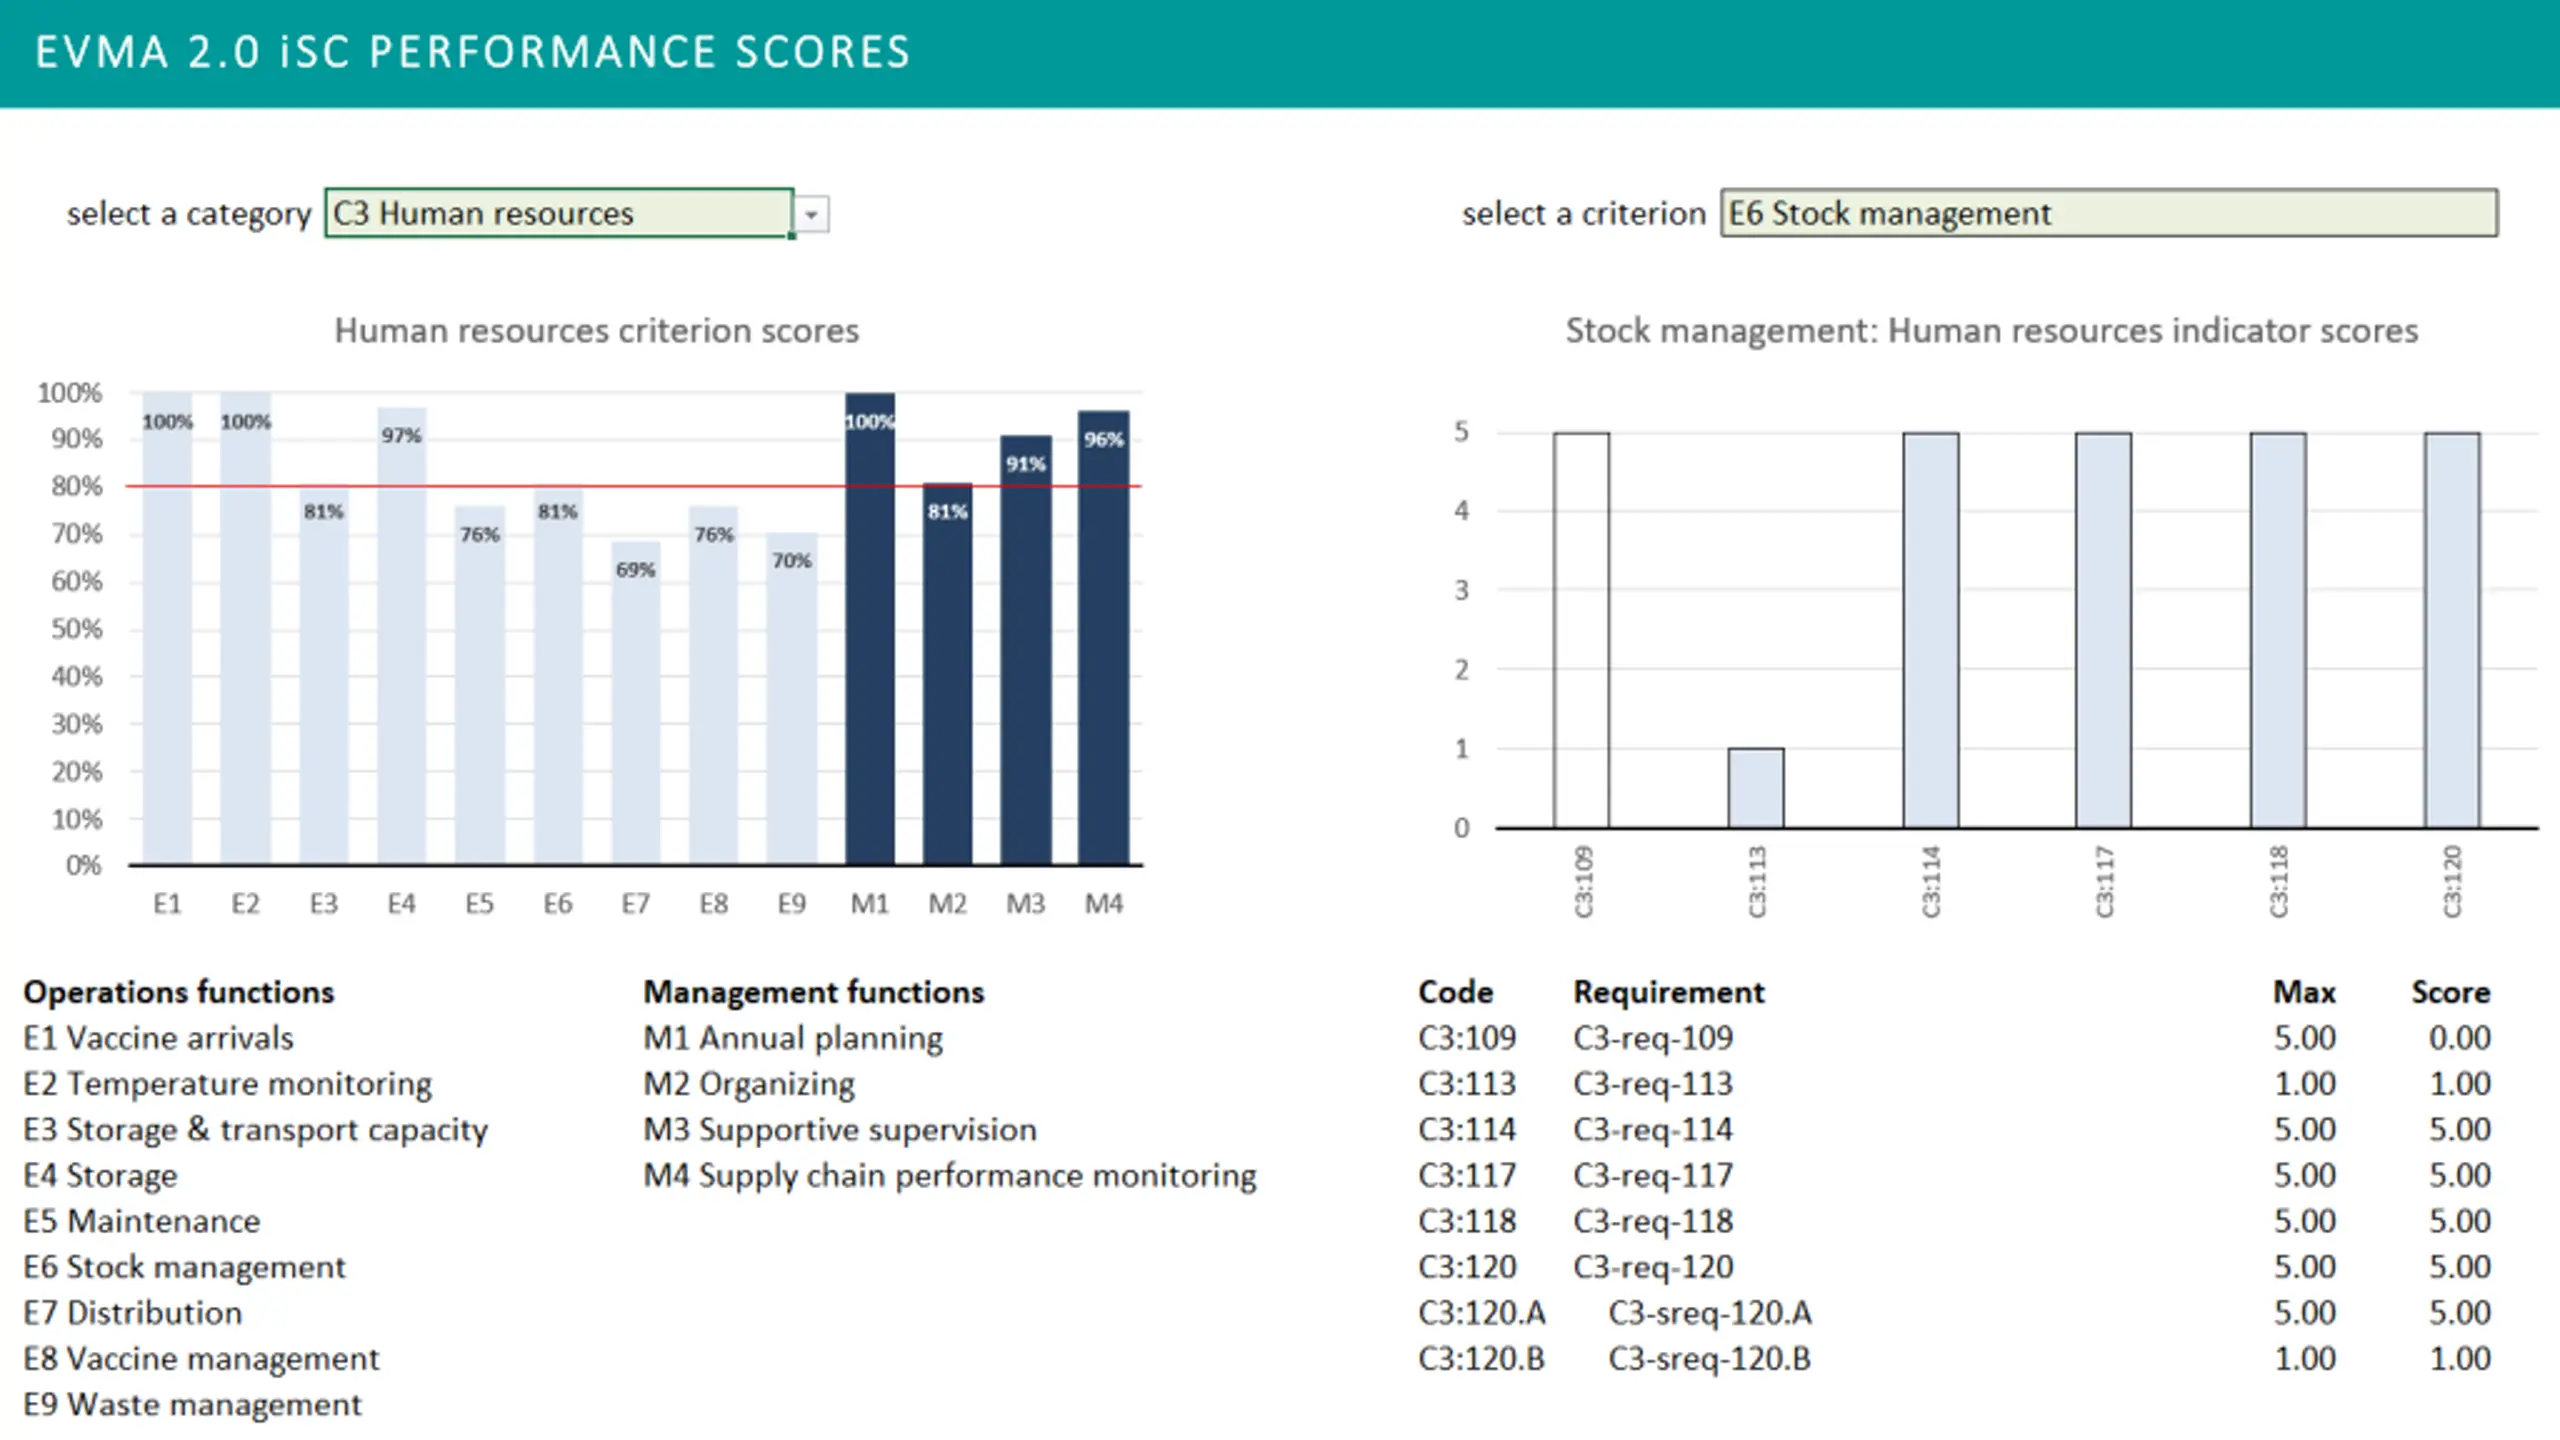
Task: Select the M1 Annual planning row
Action: (793, 1038)
